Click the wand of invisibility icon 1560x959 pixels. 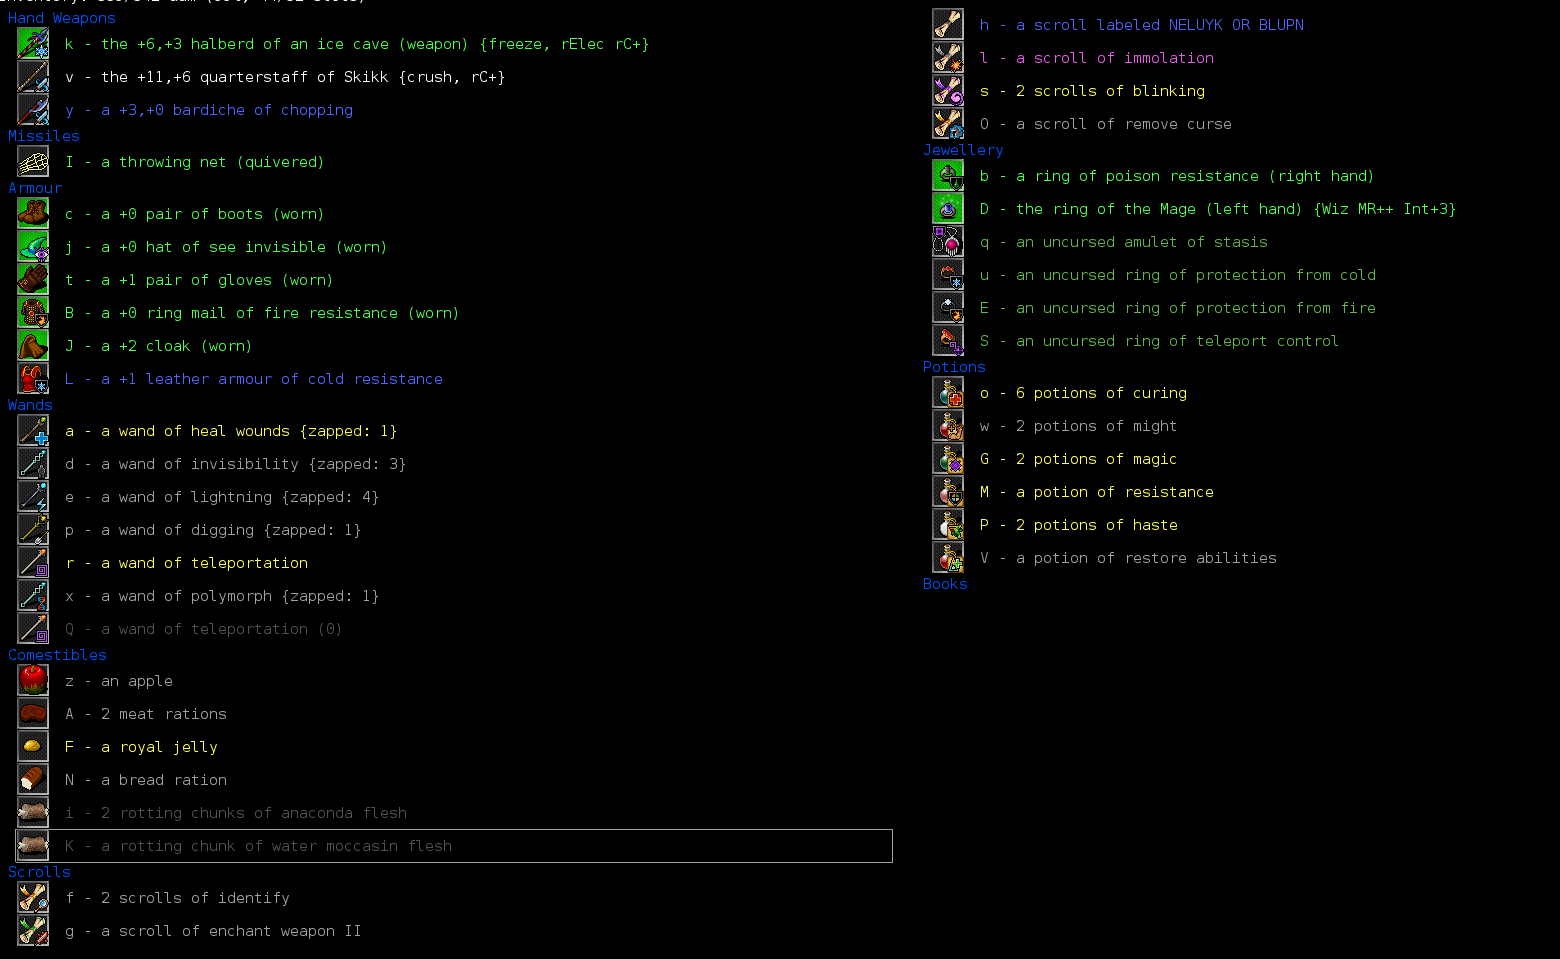(33, 464)
